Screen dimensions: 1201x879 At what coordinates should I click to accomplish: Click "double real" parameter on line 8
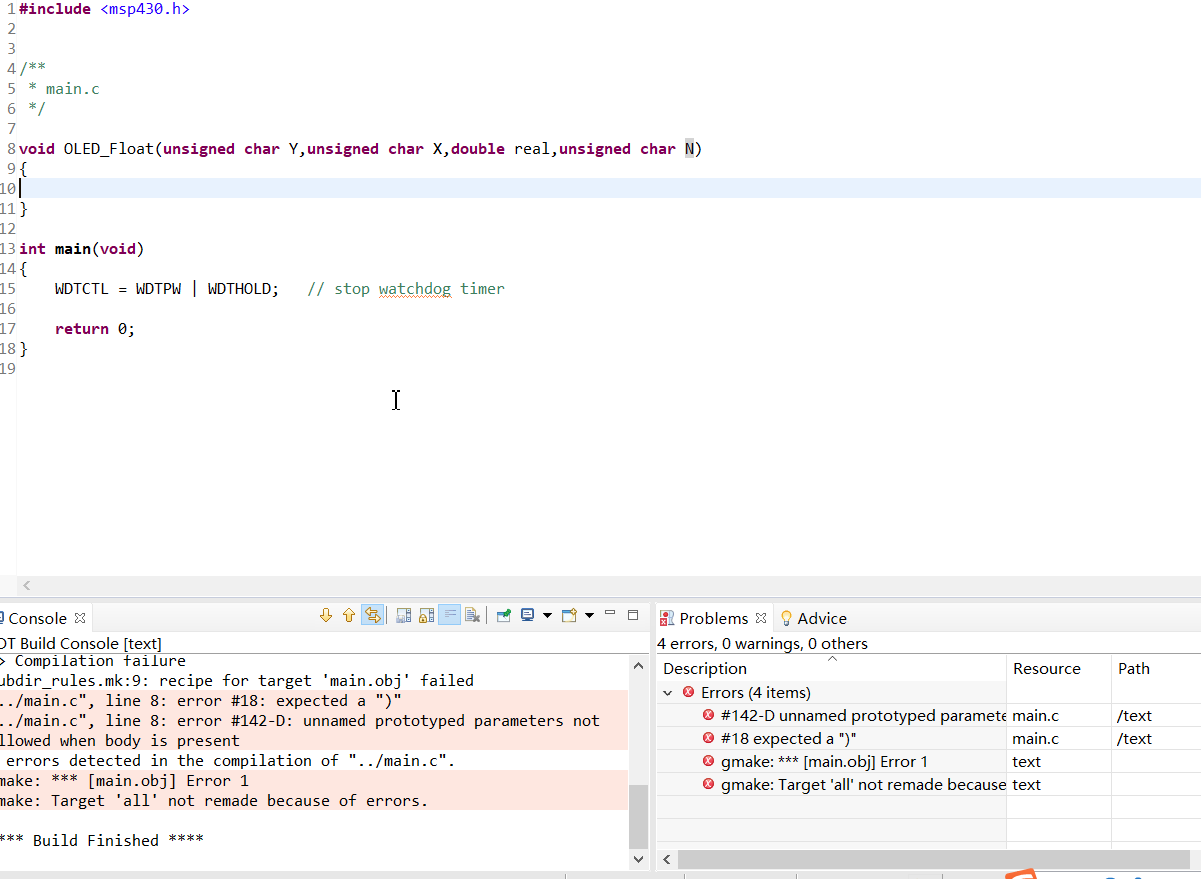(x=501, y=149)
